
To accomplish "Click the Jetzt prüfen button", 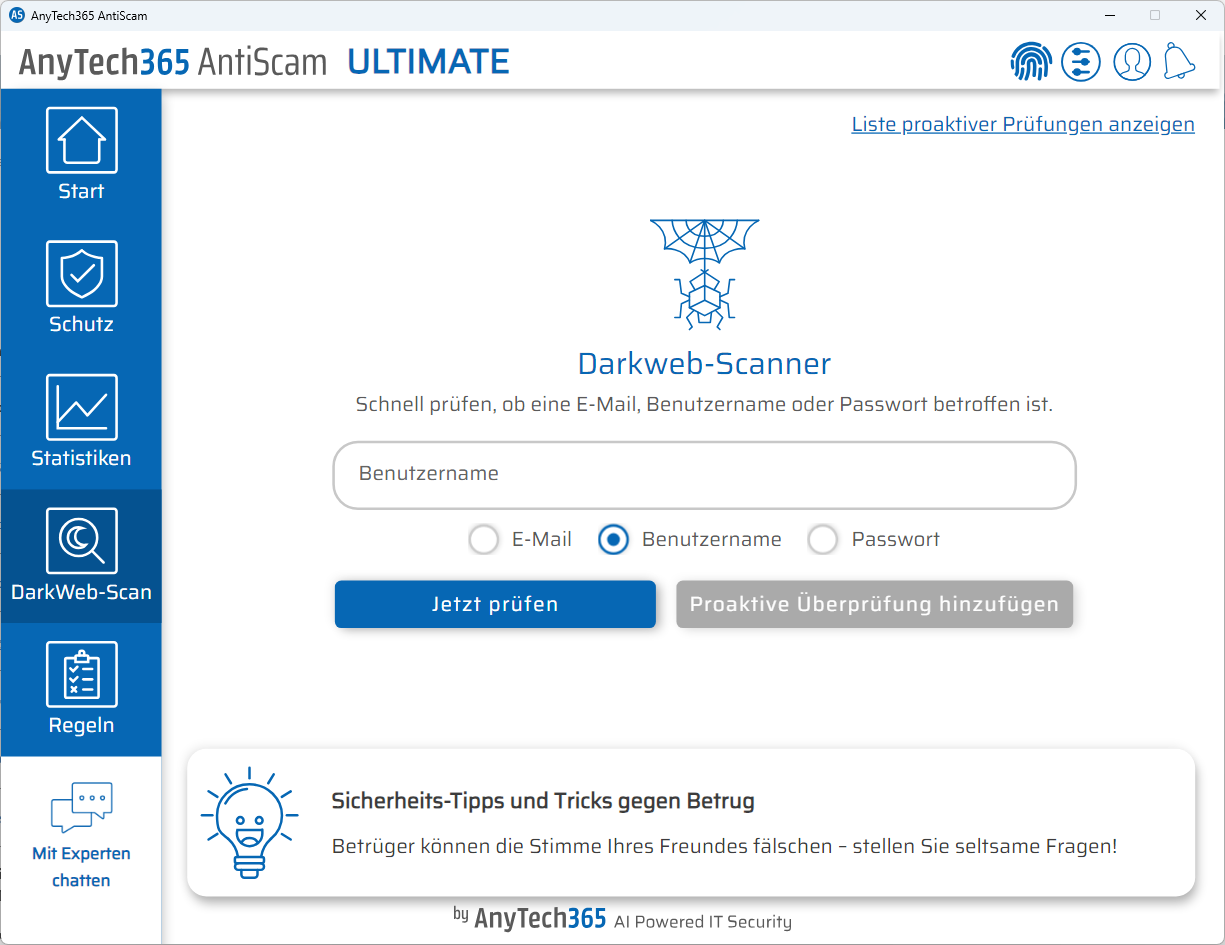I will (x=495, y=604).
